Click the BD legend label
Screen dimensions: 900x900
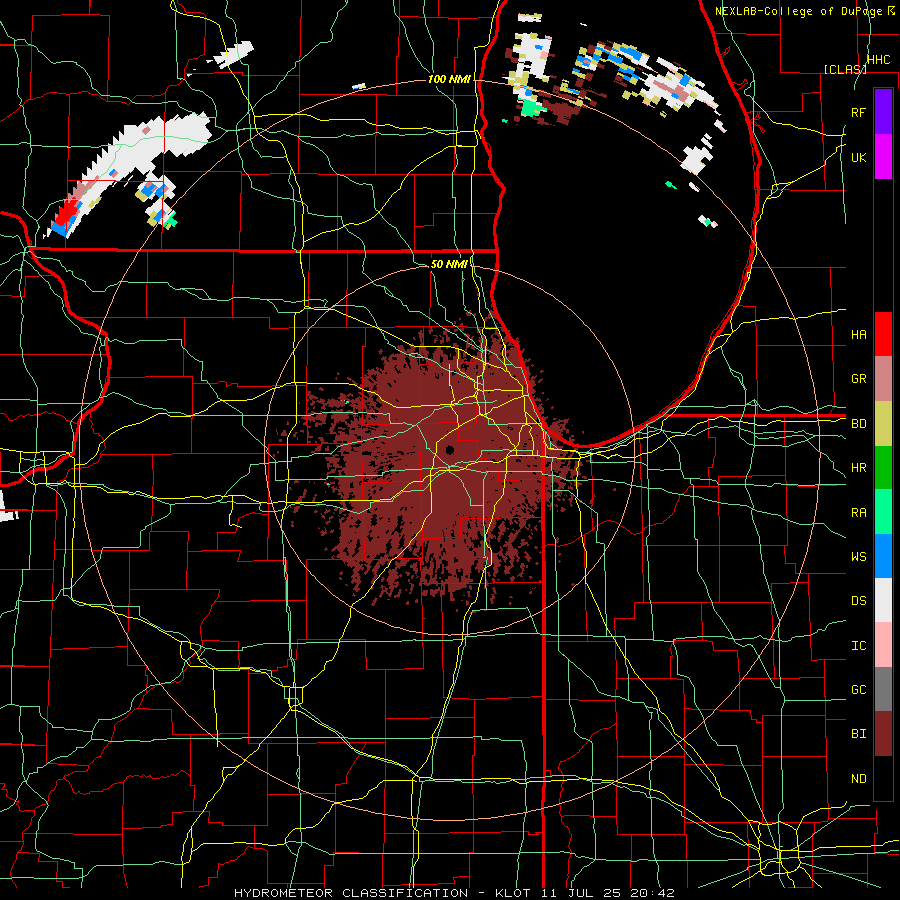858,424
